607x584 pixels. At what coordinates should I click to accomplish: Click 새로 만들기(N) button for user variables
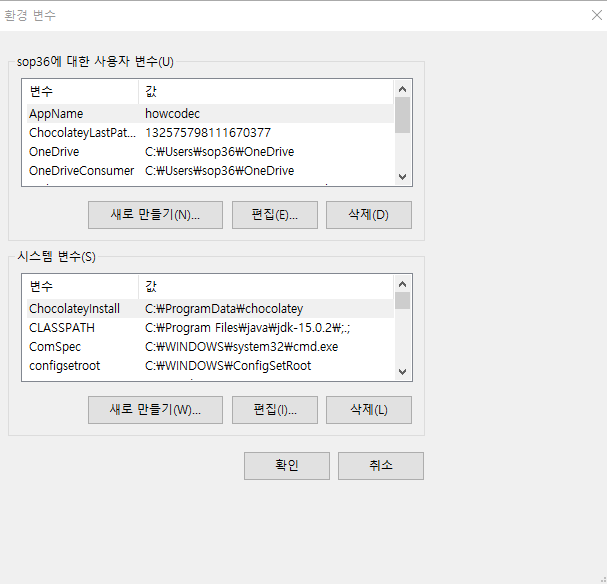(155, 215)
